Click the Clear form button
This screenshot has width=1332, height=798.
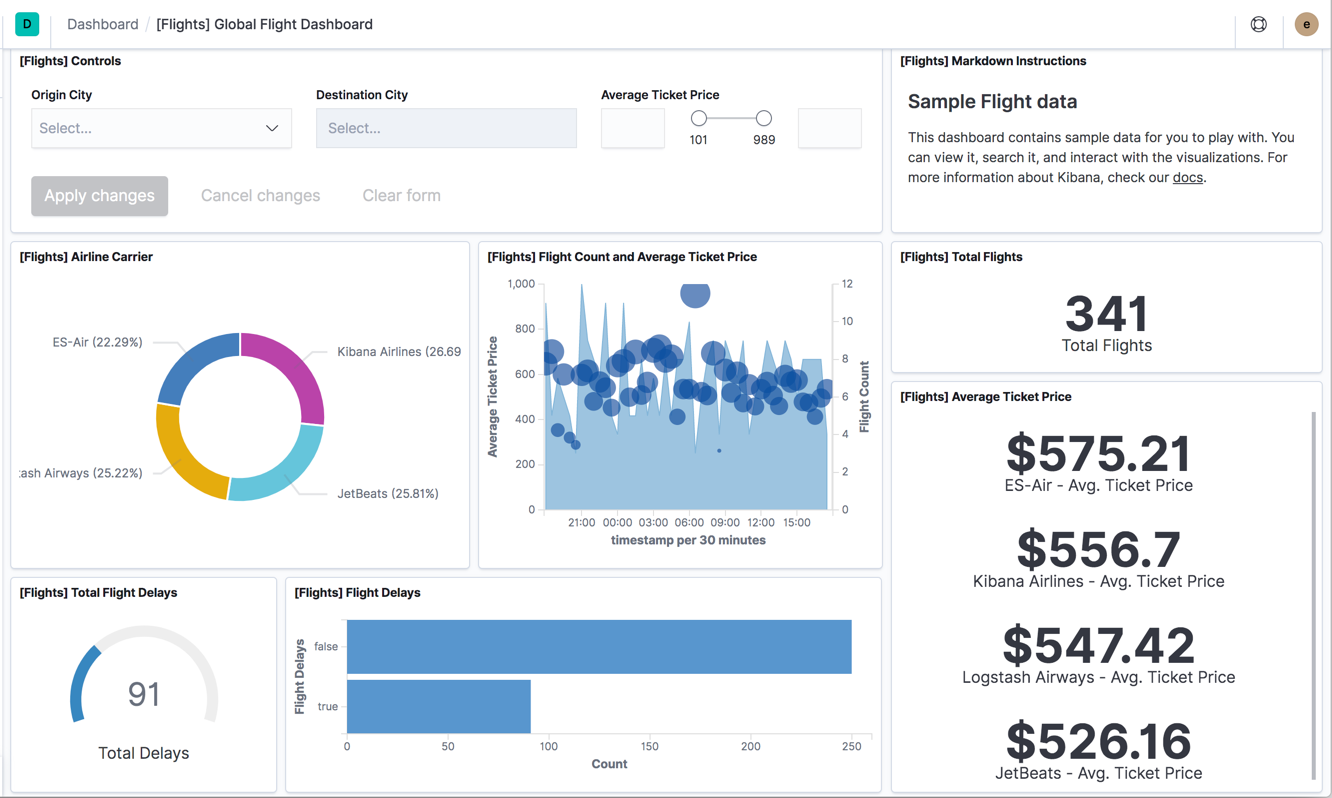pos(401,196)
